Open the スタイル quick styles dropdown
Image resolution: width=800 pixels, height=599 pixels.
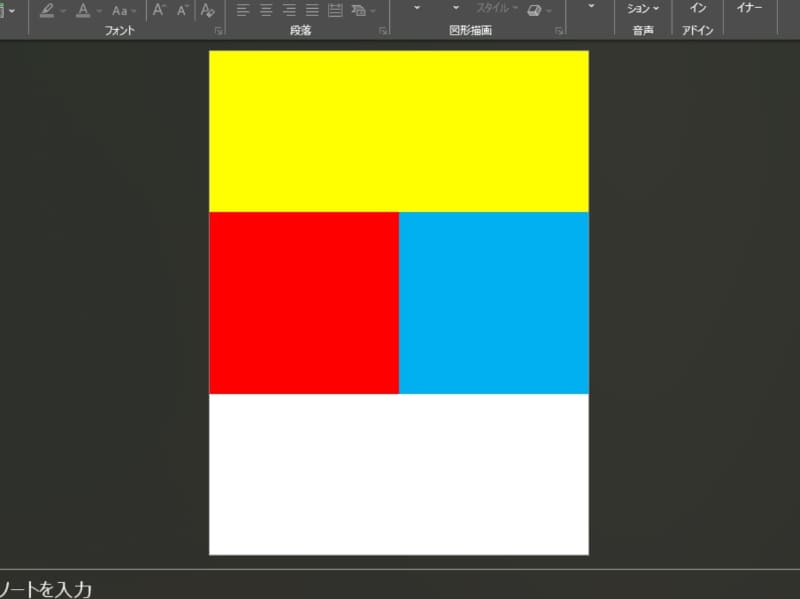(x=497, y=8)
